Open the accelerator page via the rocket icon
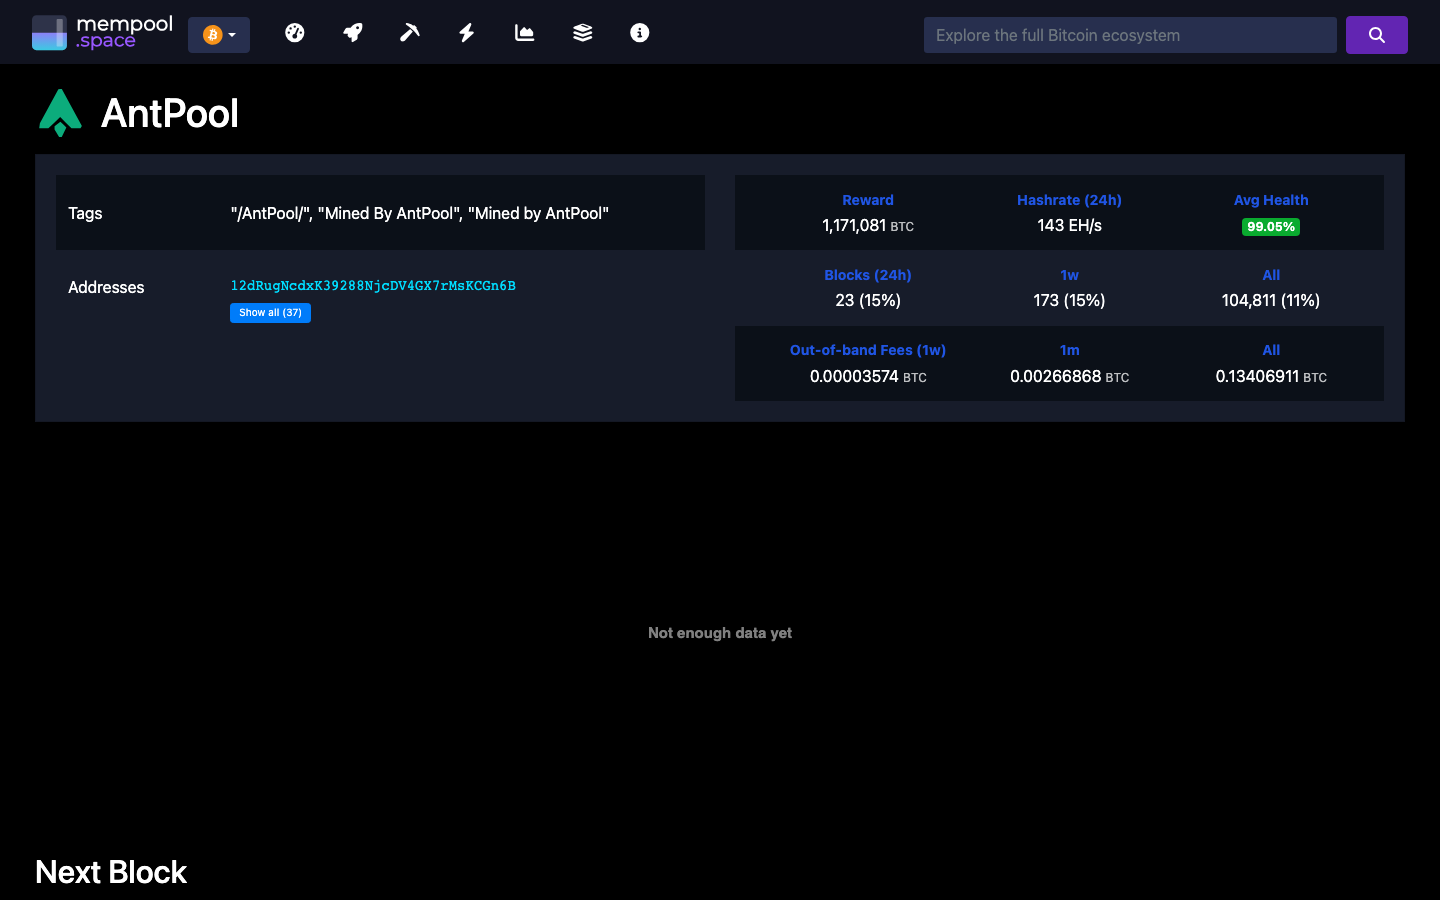The width and height of the screenshot is (1440, 900). pos(352,32)
